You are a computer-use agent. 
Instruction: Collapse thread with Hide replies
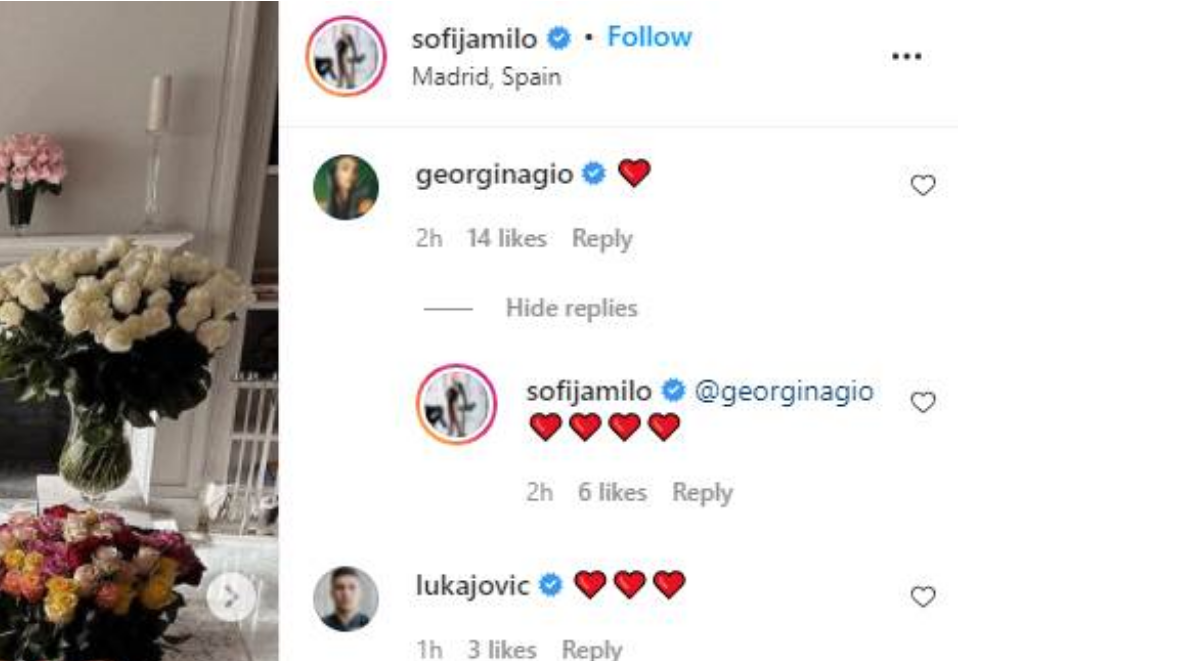pyautogui.click(x=571, y=308)
